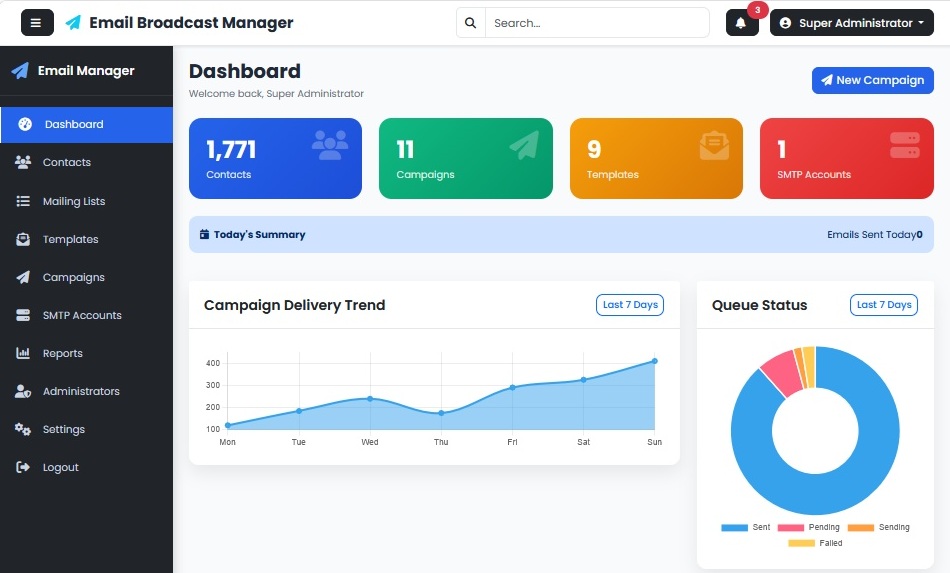Click the sidebar Email Manager paper plane logo
Image resolution: width=950 pixels, height=573 pixels.
click(x=20, y=70)
